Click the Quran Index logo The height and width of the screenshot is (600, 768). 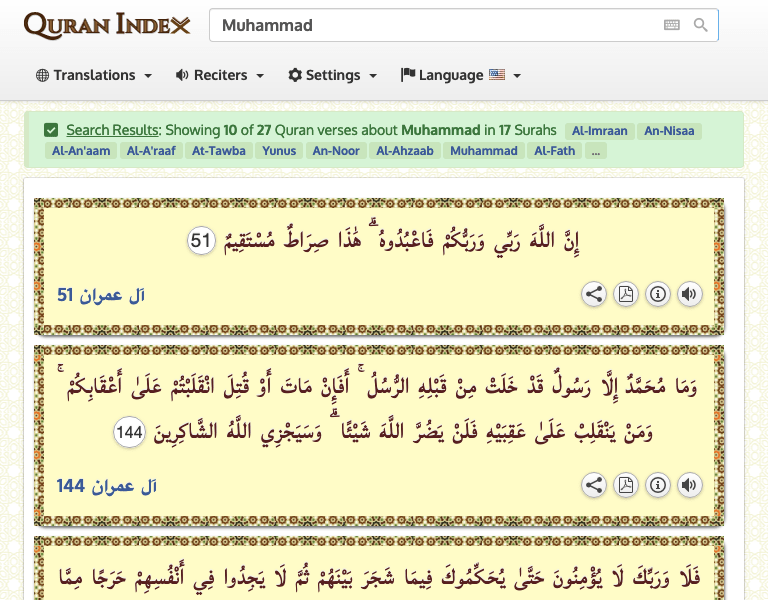point(106,26)
